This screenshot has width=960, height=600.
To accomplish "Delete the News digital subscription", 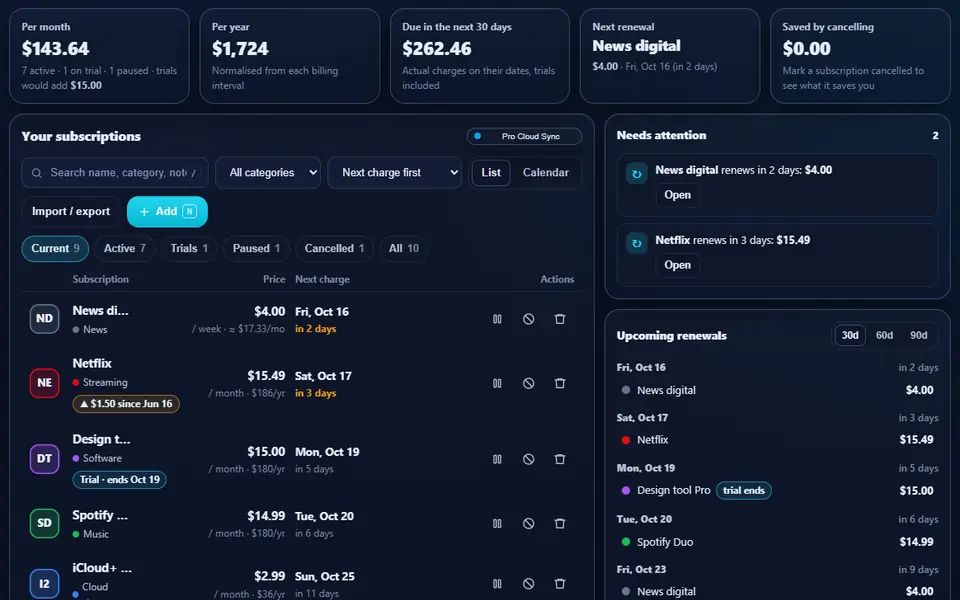I will tap(560, 319).
